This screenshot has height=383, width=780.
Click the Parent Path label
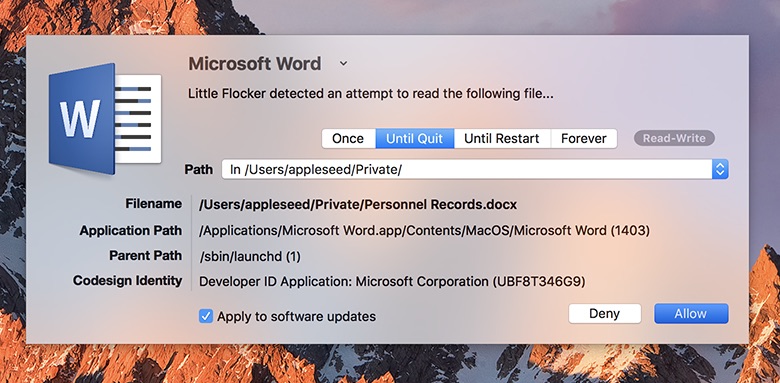click(x=146, y=256)
